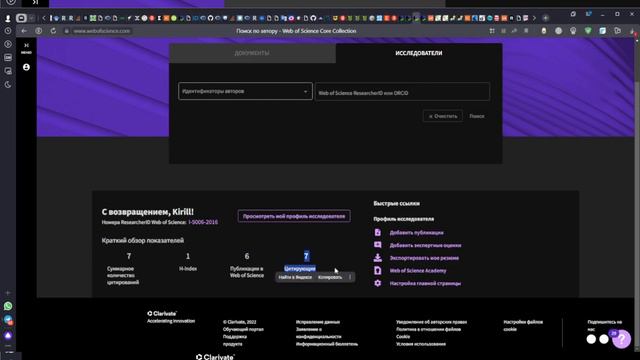Click the green shield extension icon
This screenshot has width=640, height=360.
click(588, 31)
